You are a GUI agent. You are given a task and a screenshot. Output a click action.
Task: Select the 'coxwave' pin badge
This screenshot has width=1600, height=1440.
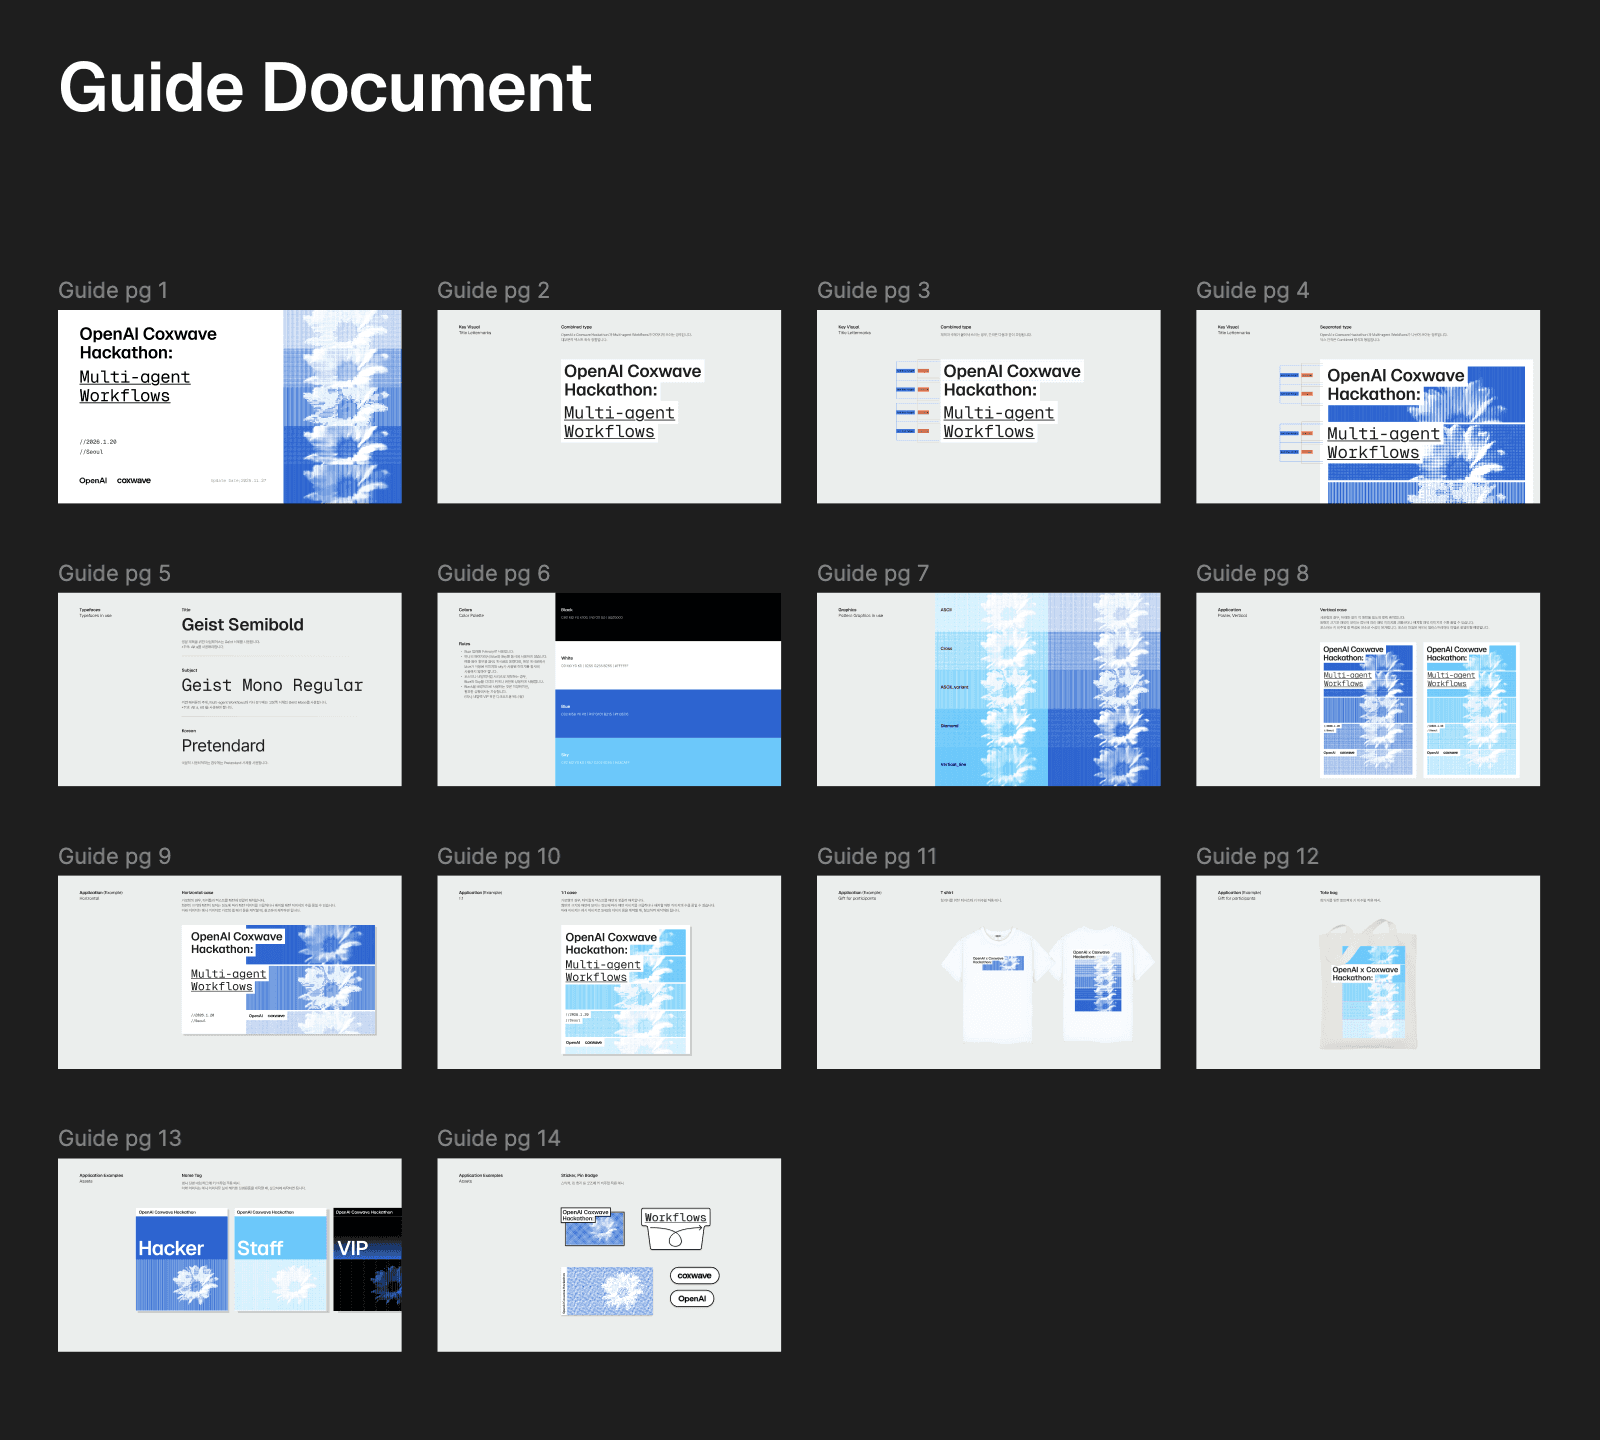coord(694,1276)
